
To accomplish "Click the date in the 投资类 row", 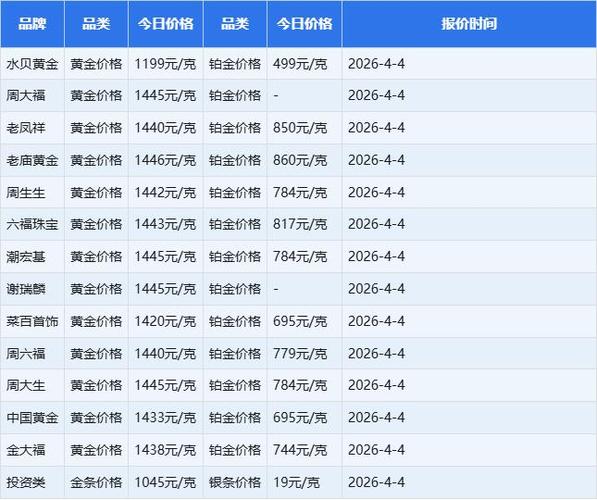I will click(376, 482).
